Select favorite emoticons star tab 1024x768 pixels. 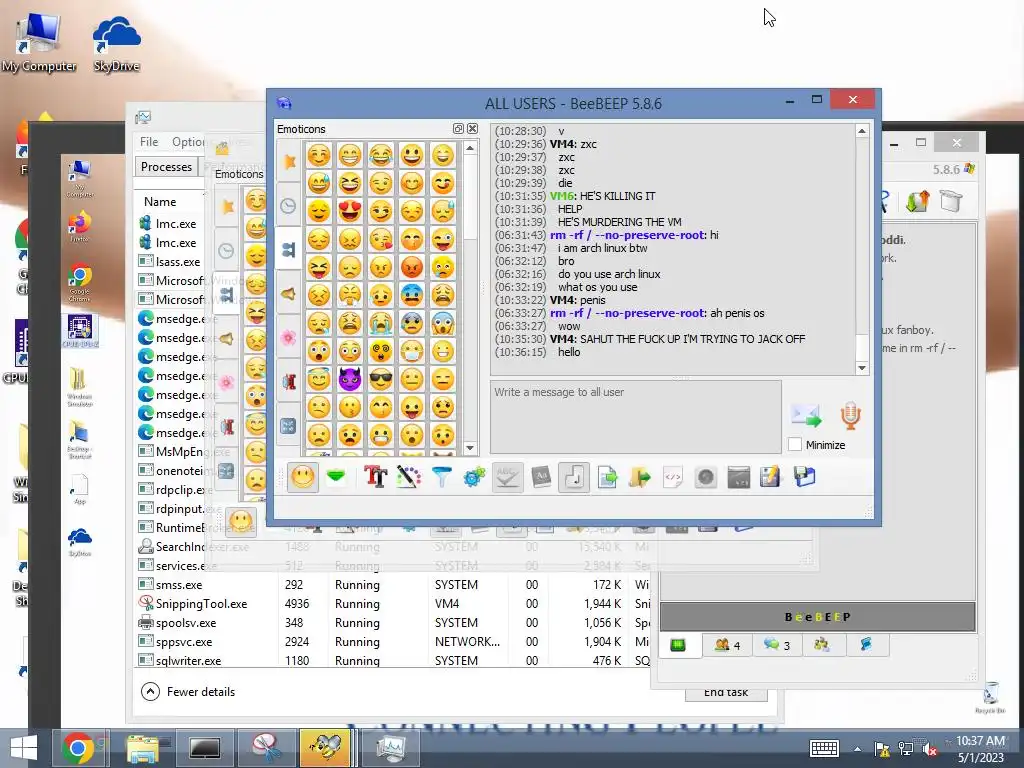(x=289, y=161)
